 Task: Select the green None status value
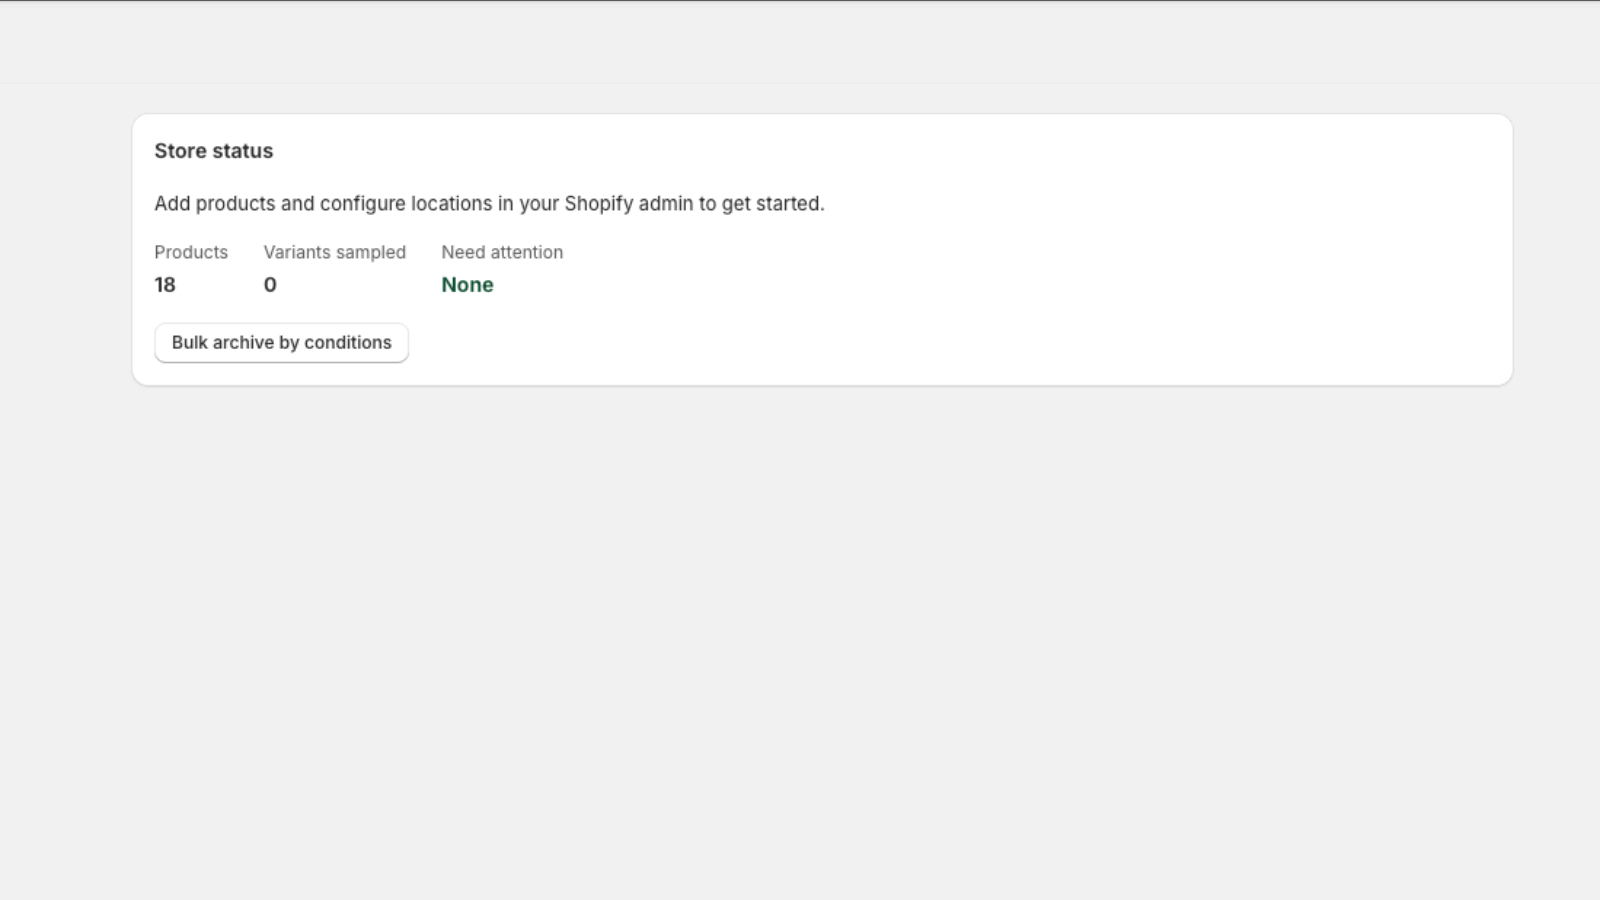click(467, 285)
